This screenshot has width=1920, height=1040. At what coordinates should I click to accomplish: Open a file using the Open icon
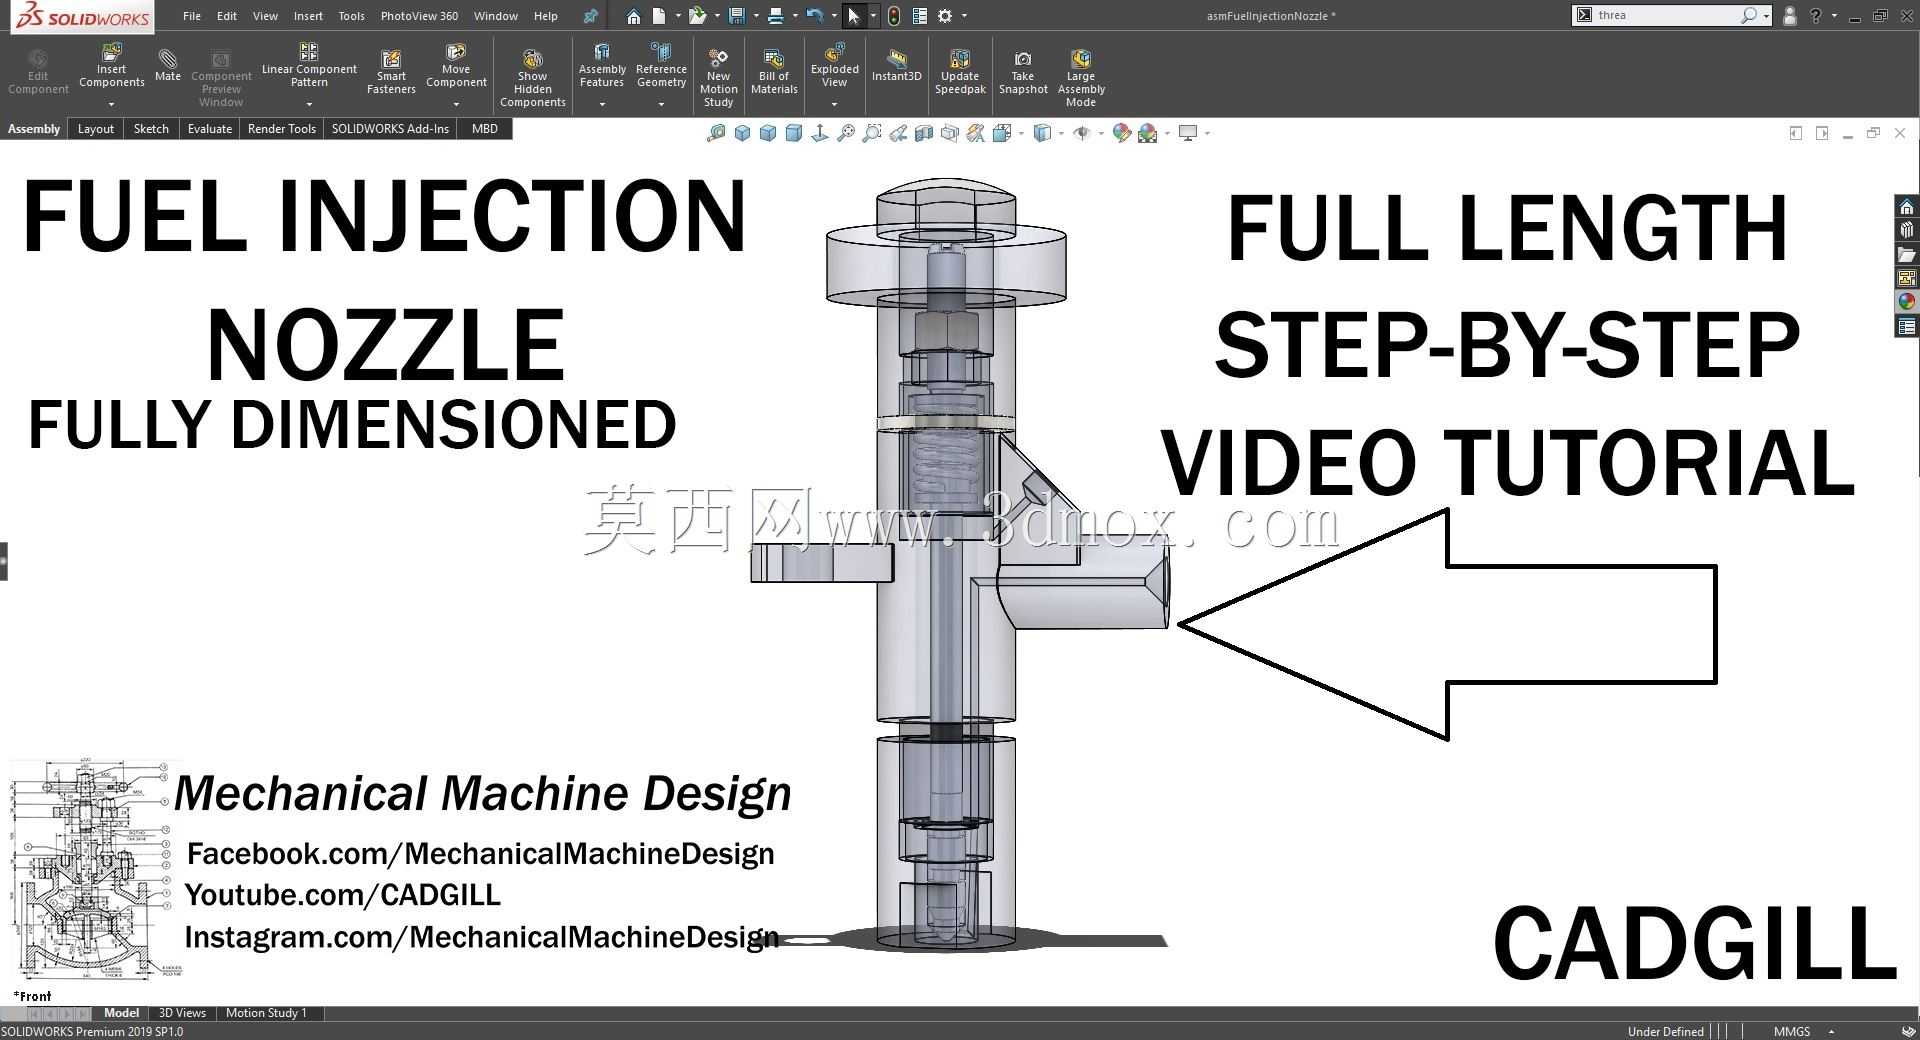697,16
